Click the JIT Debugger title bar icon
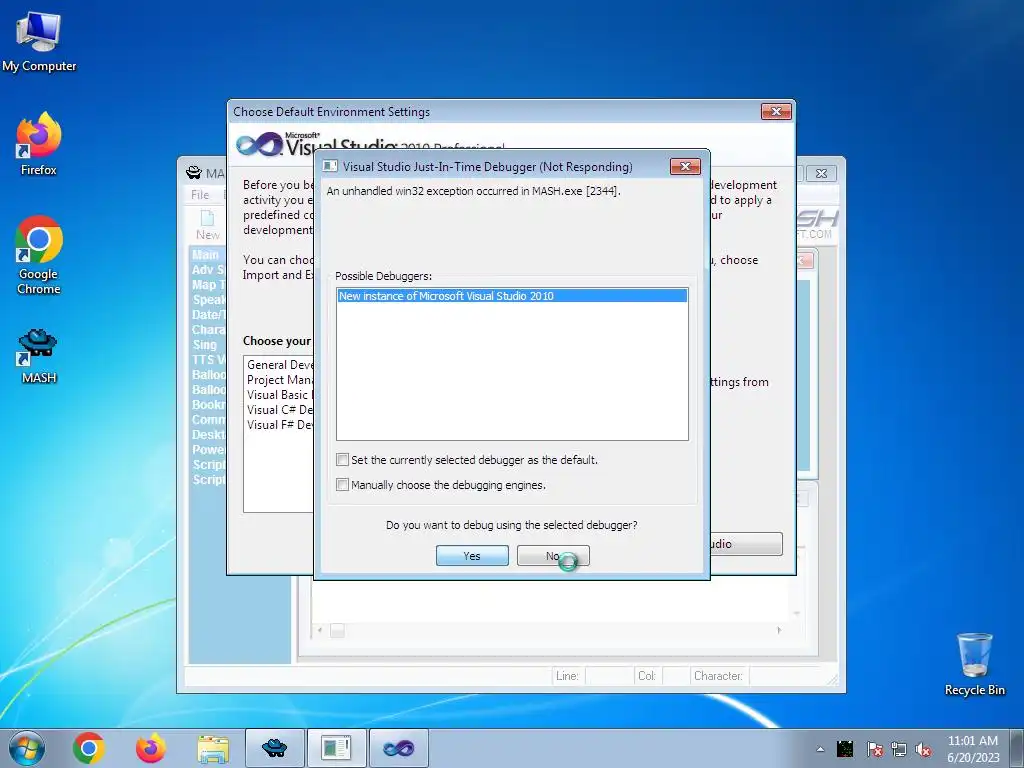The height and width of the screenshot is (768, 1024). point(330,167)
